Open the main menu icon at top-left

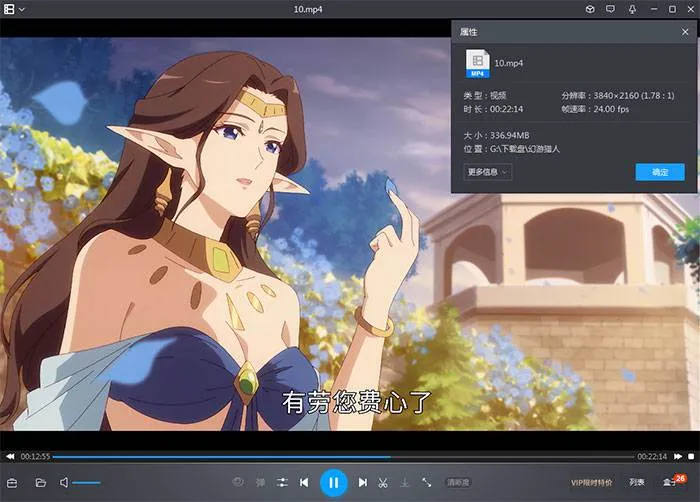click(x=9, y=9)
